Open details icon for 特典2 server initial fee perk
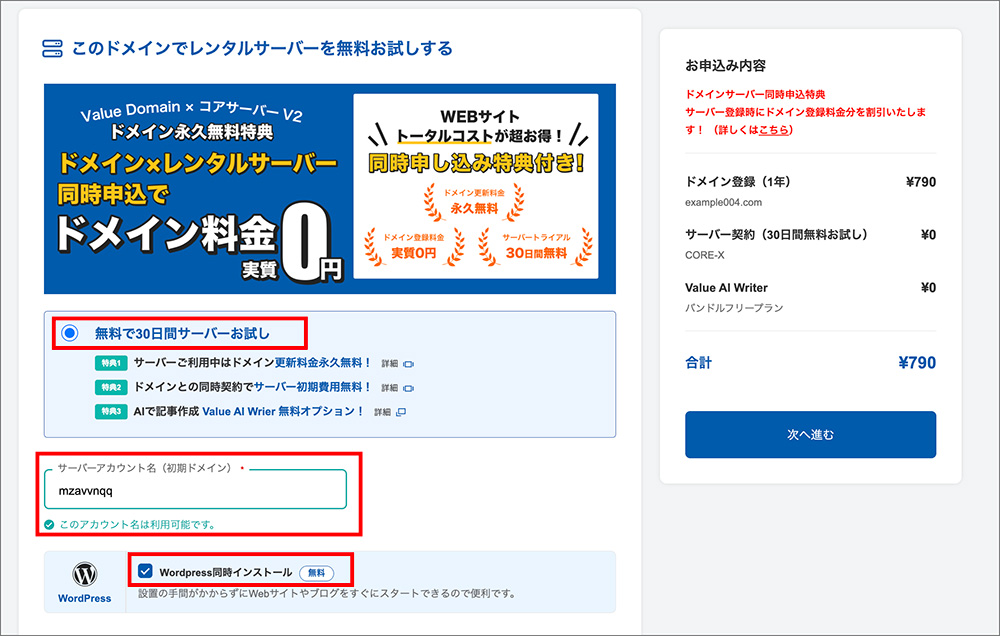The height and width of the screenshot is (636, 1000). pyautogui.click(x=409, y=388)
